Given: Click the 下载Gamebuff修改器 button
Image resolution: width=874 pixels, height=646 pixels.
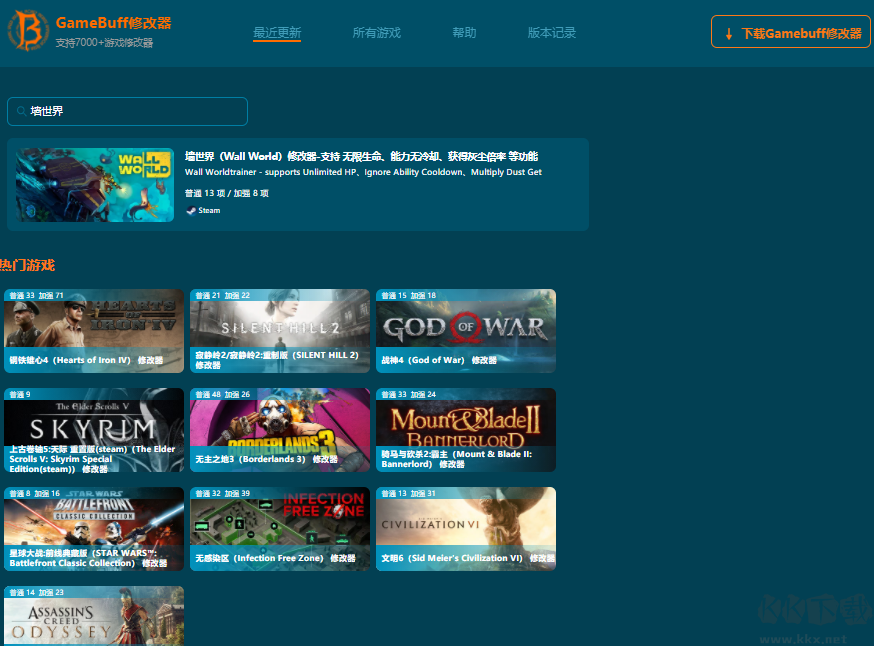Looking at the screenshot, I should tap(790, 32).
